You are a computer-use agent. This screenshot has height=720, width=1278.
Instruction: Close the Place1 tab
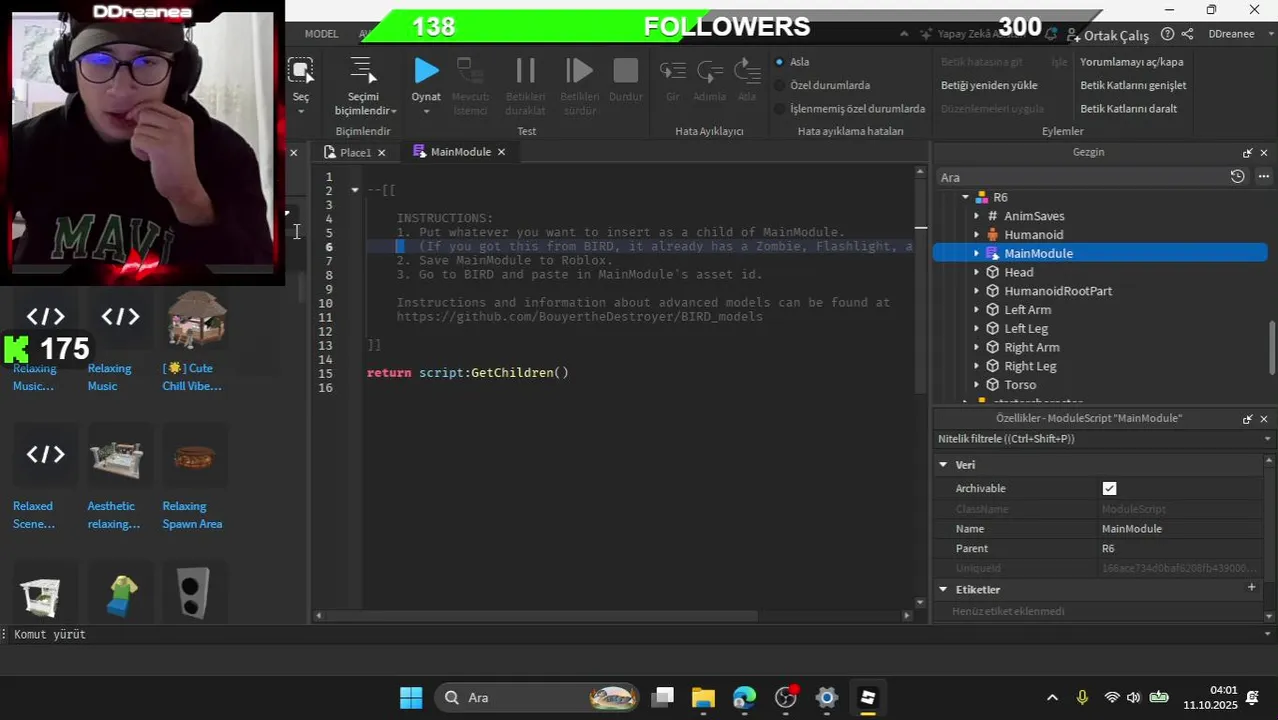381,153
